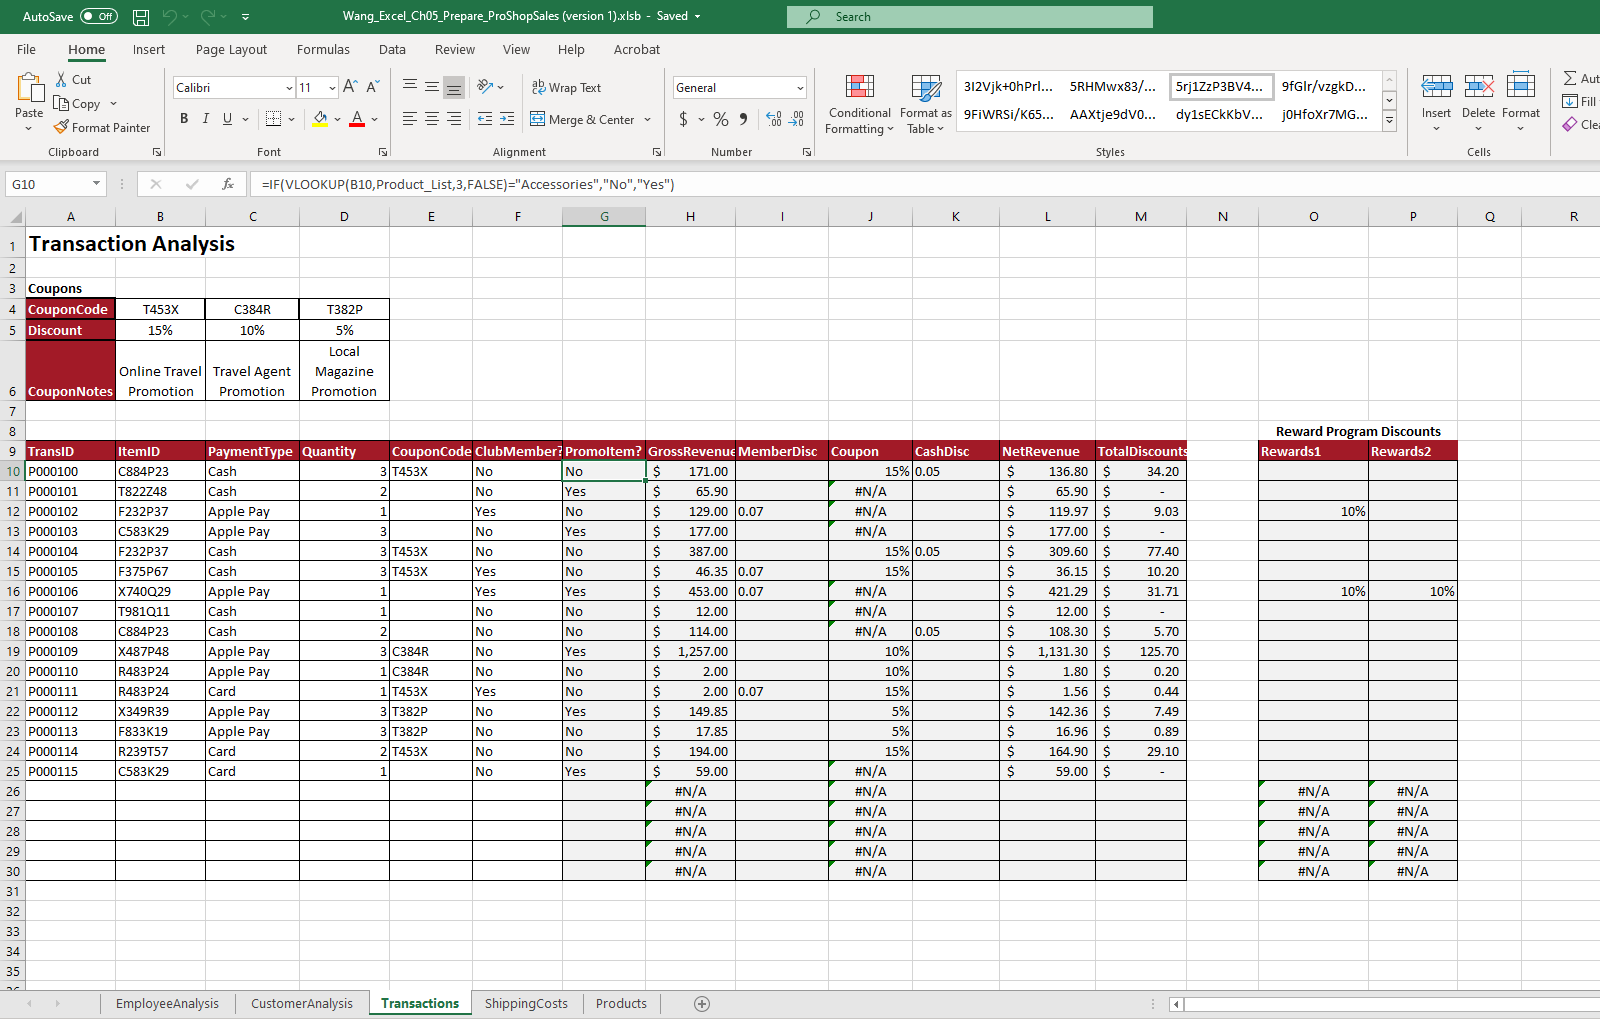Expand the cell Styles gallery
Image resolution: width=1600 pixels, height=1019 pixels.
[1389, 120]
